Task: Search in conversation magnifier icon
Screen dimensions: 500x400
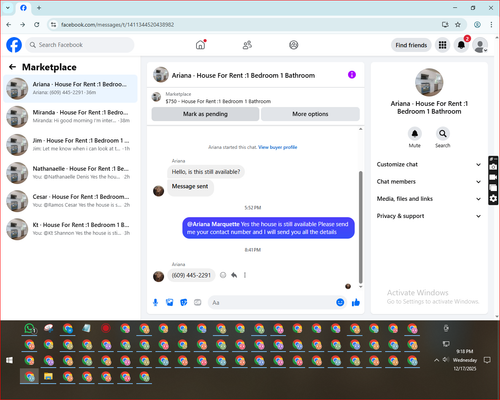Action: click(x=443, y=134)
